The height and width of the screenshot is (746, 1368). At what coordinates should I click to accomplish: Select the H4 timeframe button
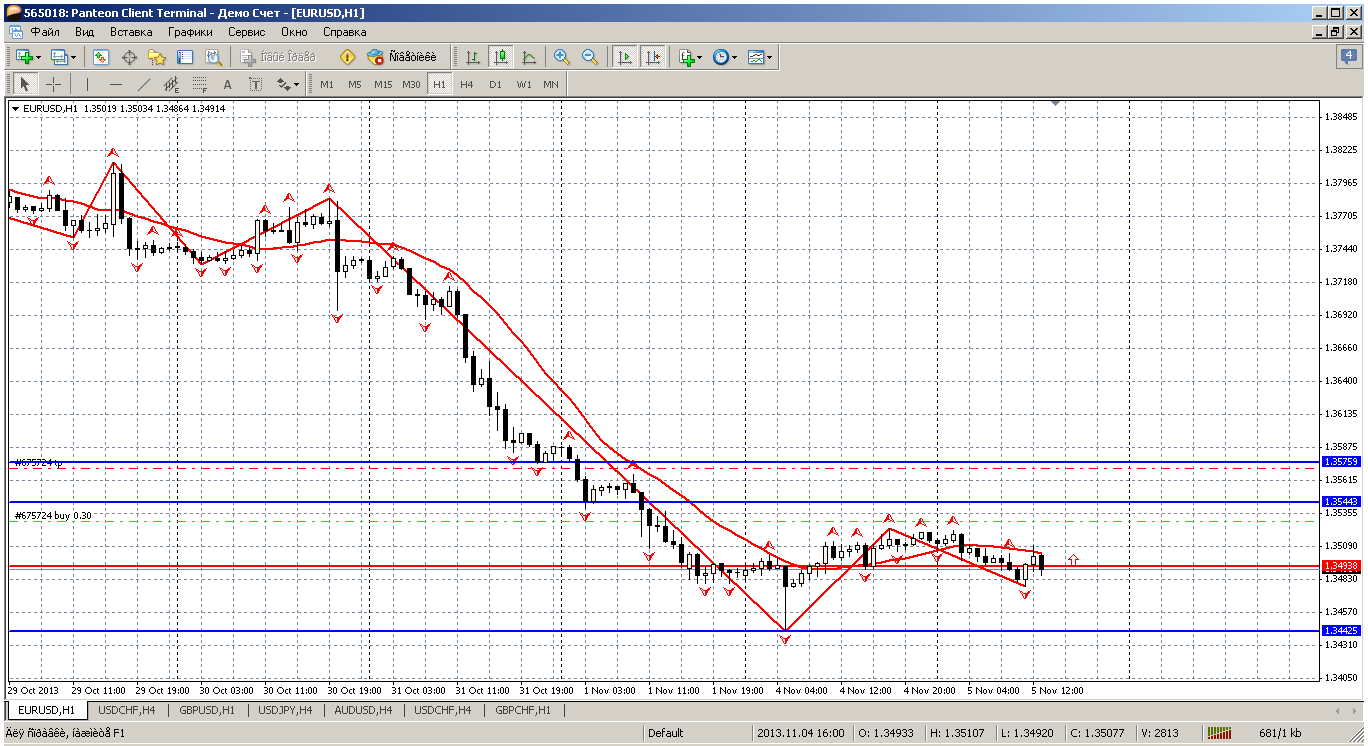467,84
